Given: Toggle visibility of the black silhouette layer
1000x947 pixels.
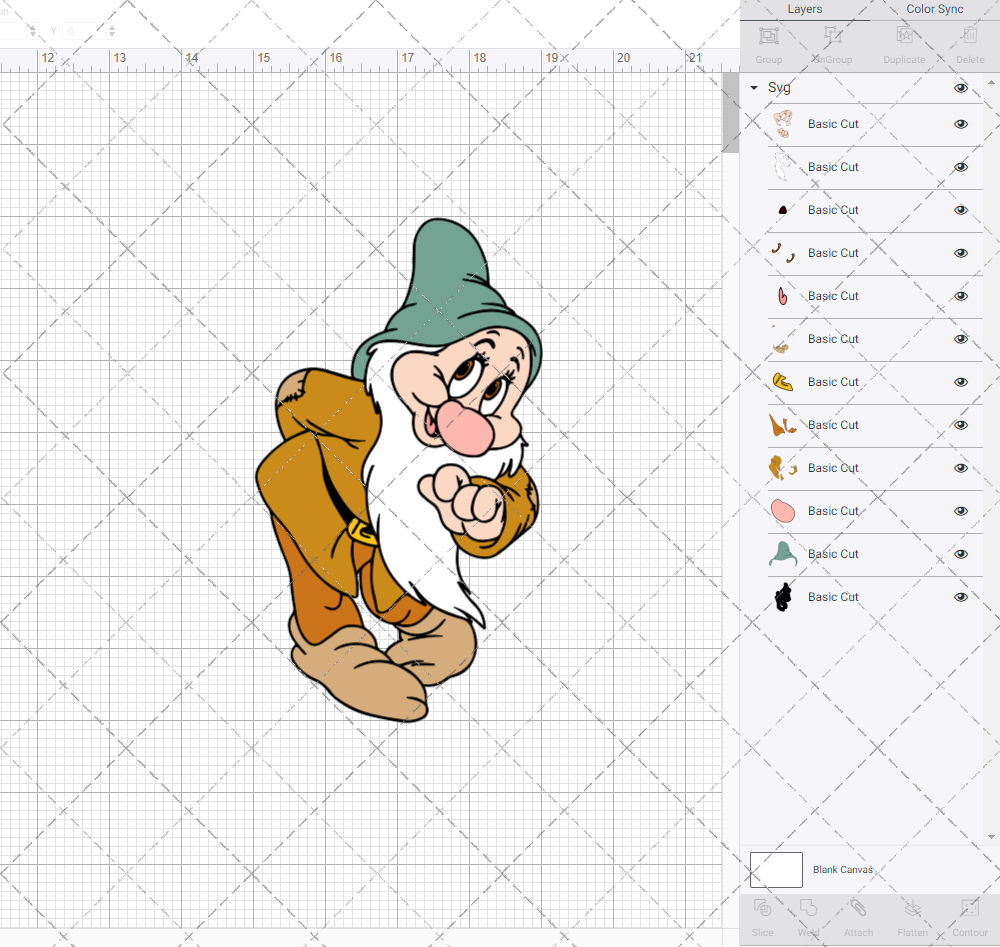Looking at the screenshot, I should click(x=960, y=597).
